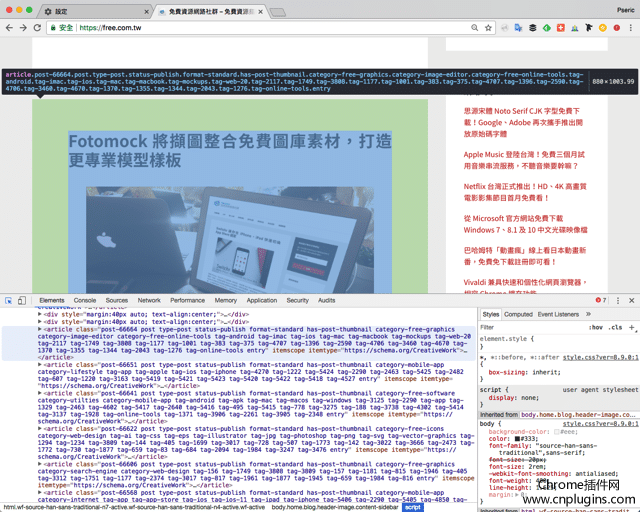
Task: Close the 免費資源網路社群 tab
Action: tap(260, 12)
